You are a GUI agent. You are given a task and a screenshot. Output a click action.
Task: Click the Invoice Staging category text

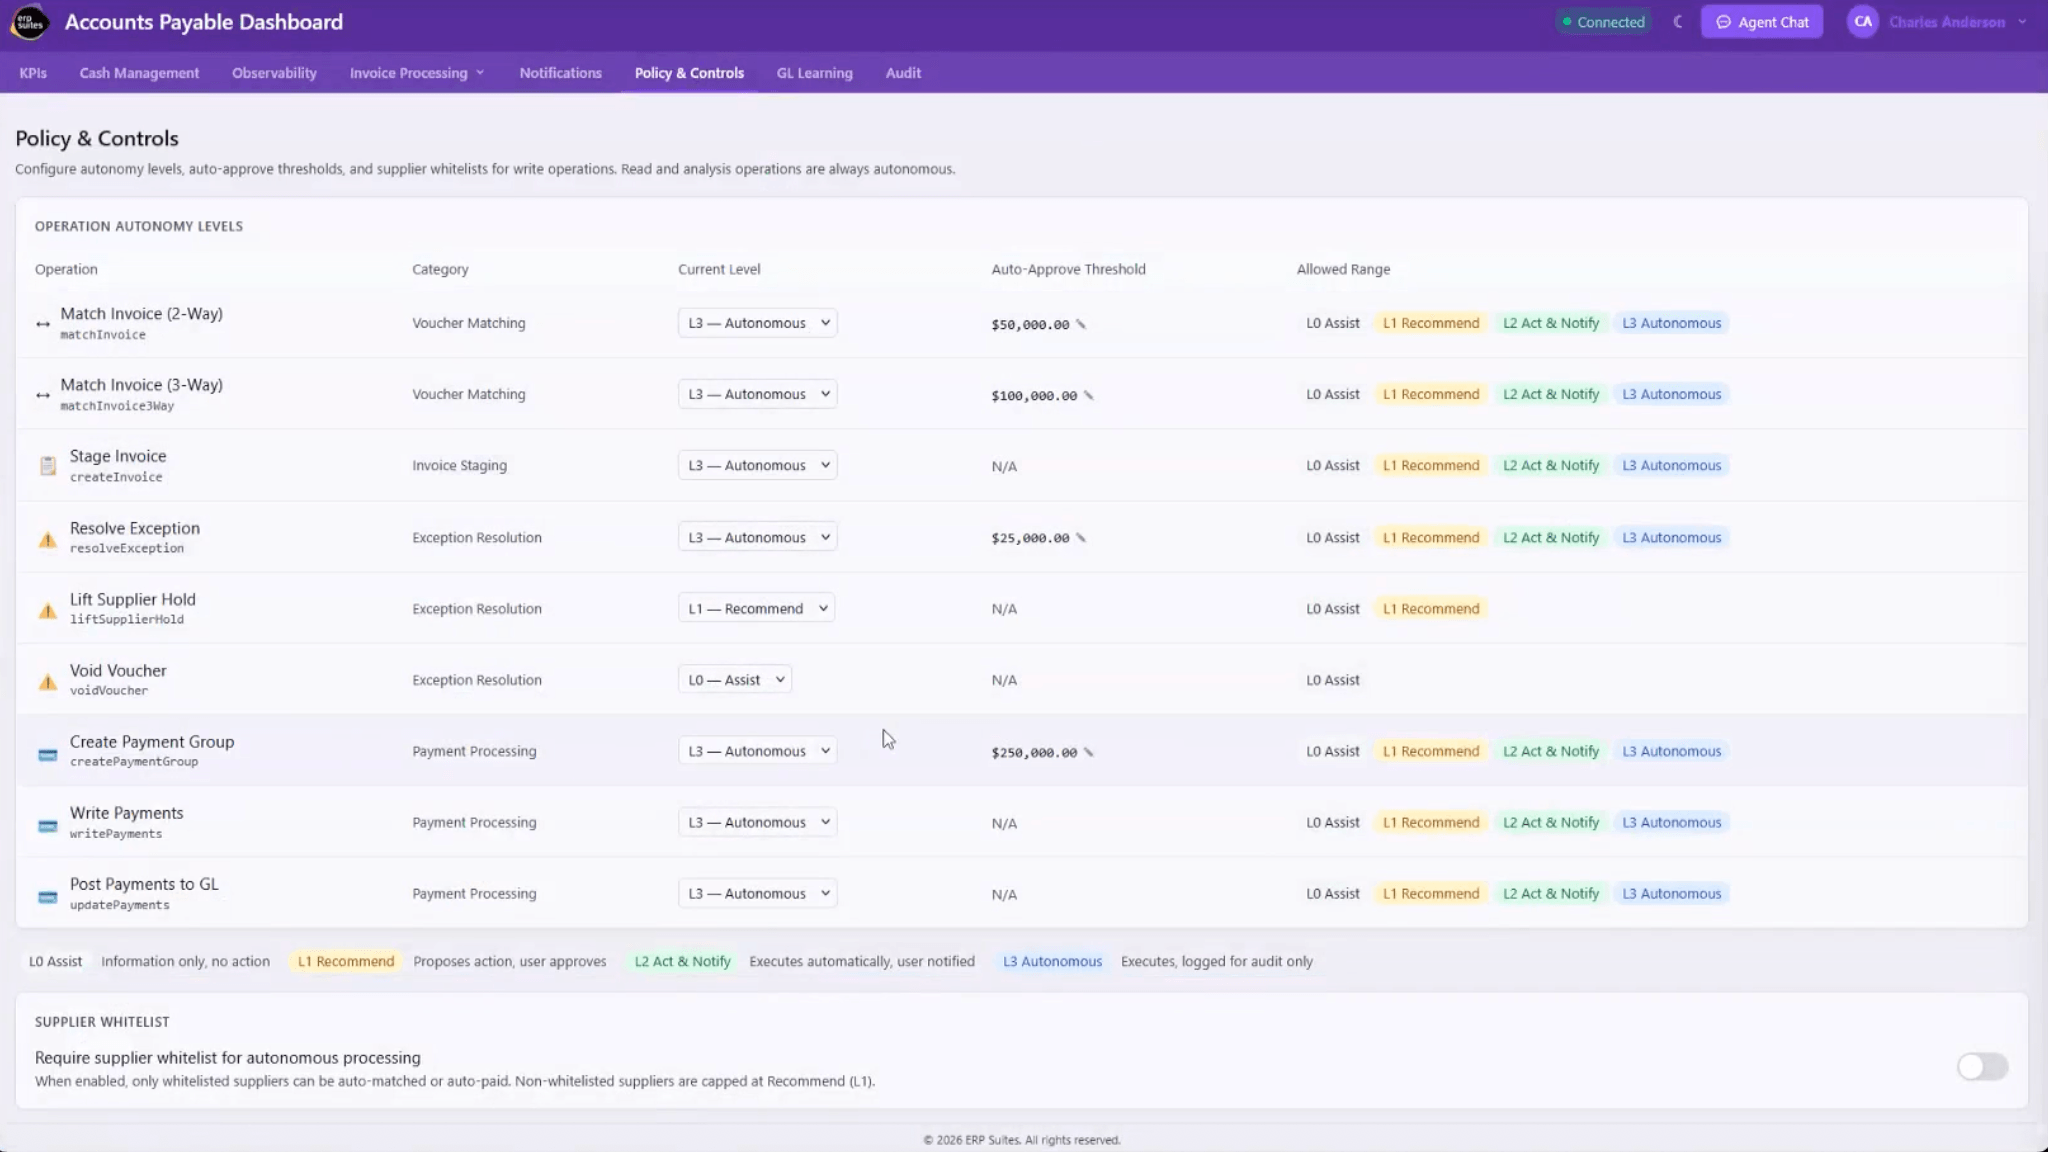click(459, 465)
